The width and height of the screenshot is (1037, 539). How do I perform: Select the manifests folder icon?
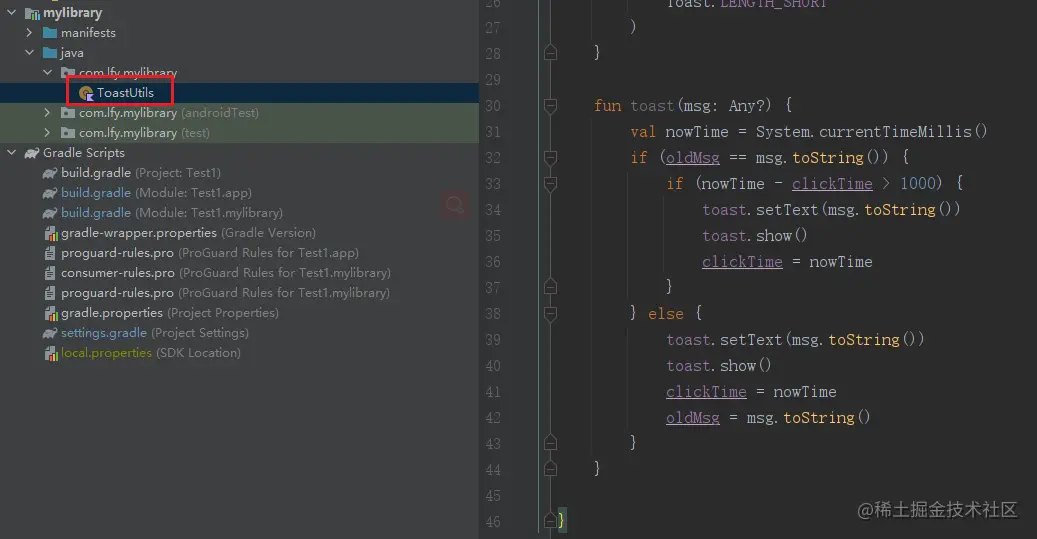[x=50, y=32]
